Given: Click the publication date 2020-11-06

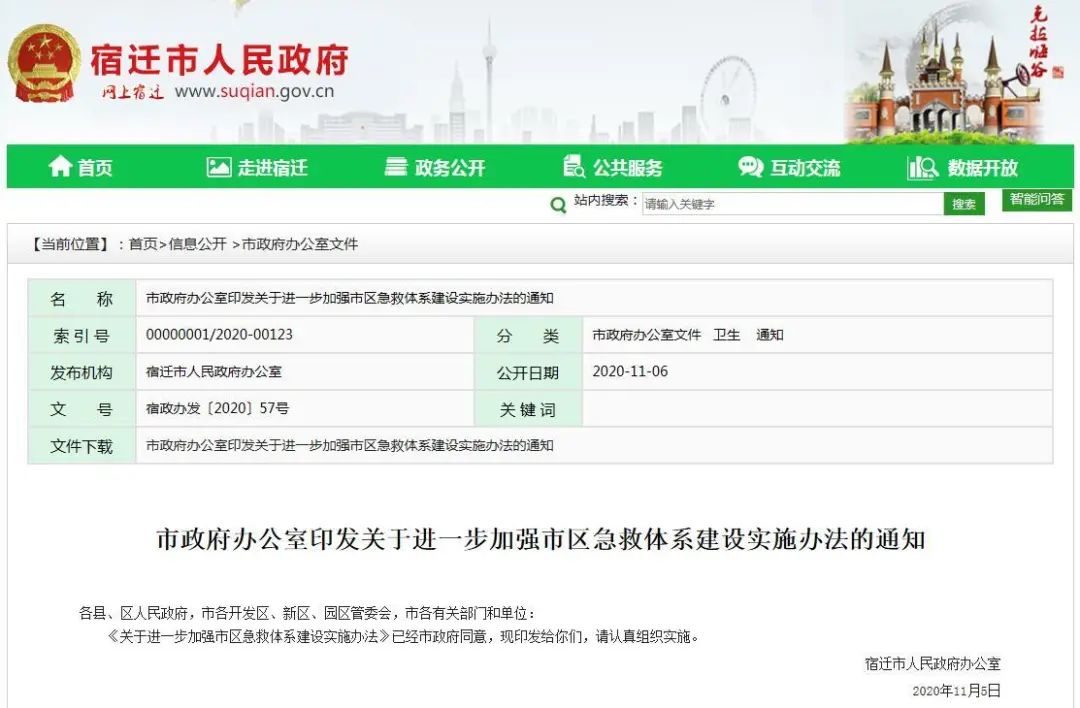Looking at the screenshot, I should (630, 371).
